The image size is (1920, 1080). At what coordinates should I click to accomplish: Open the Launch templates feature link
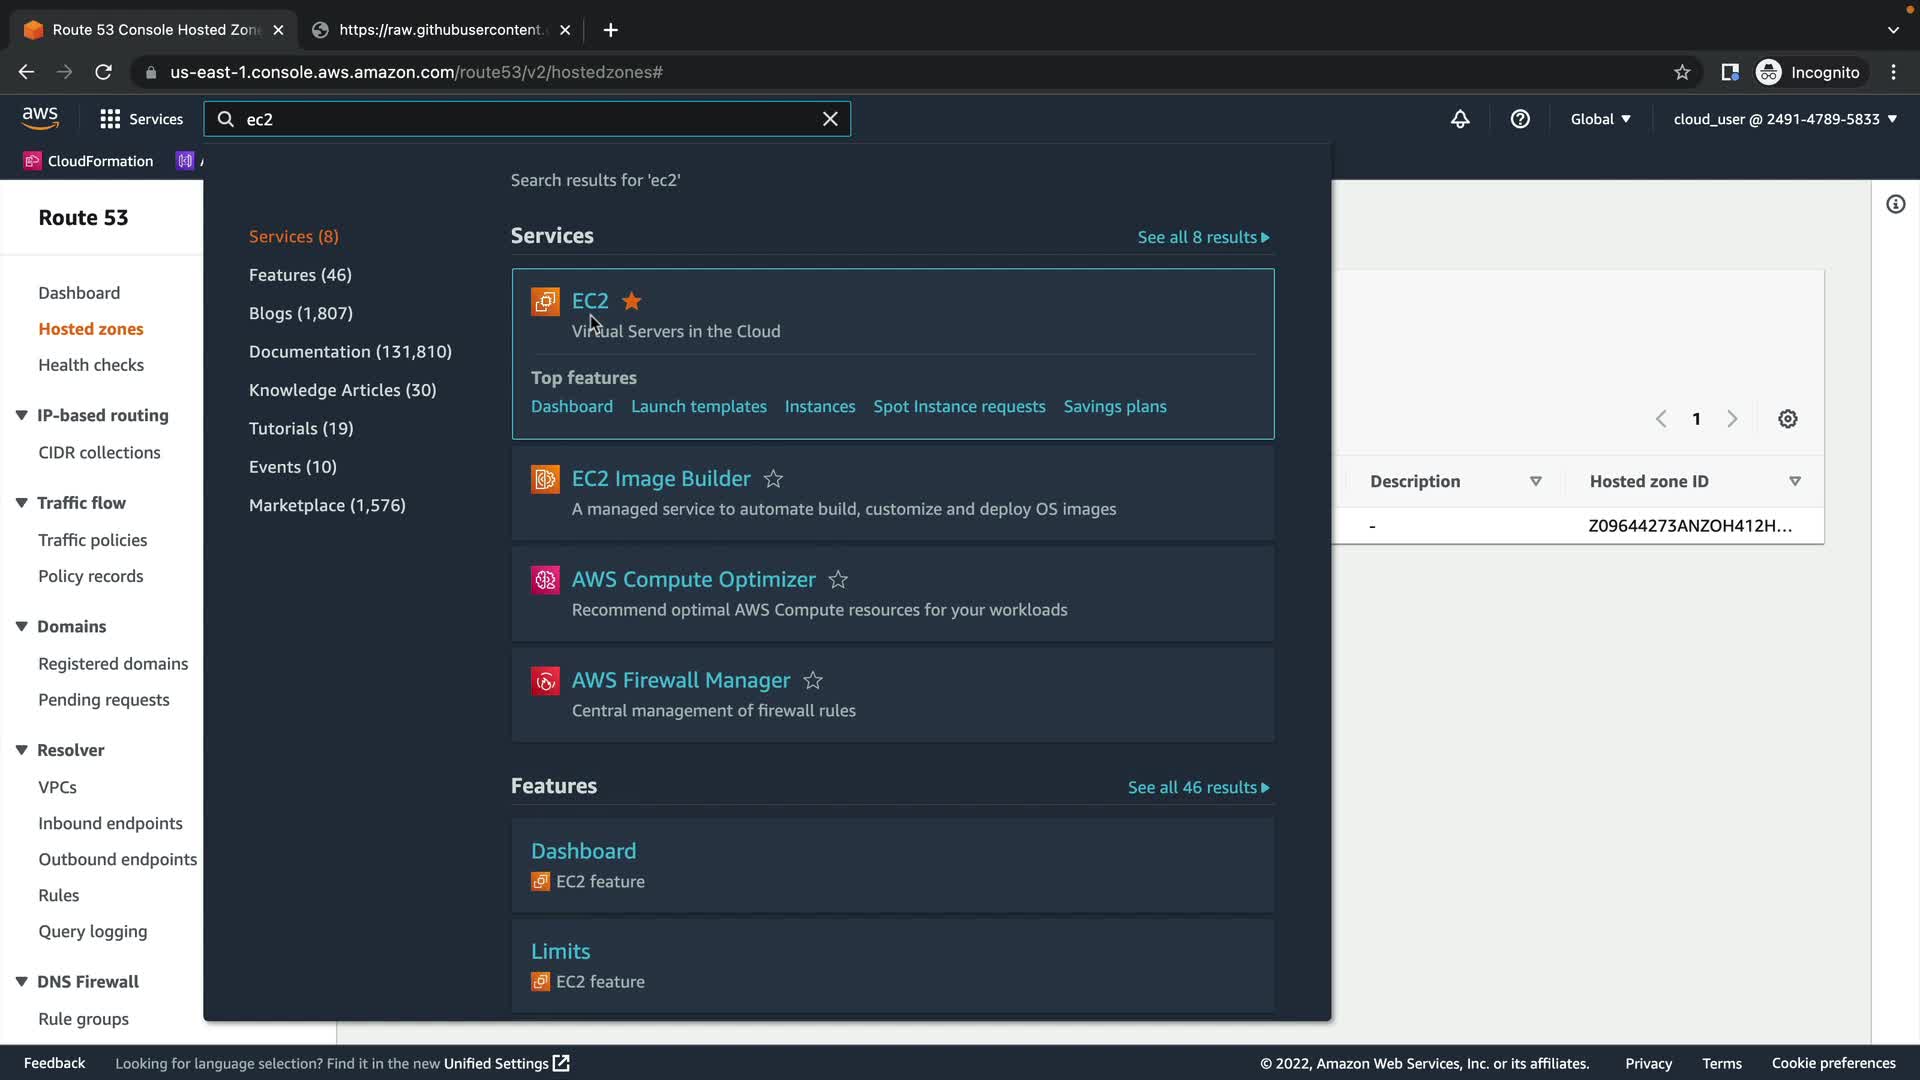pyautogui.click(x=698, y=407)
